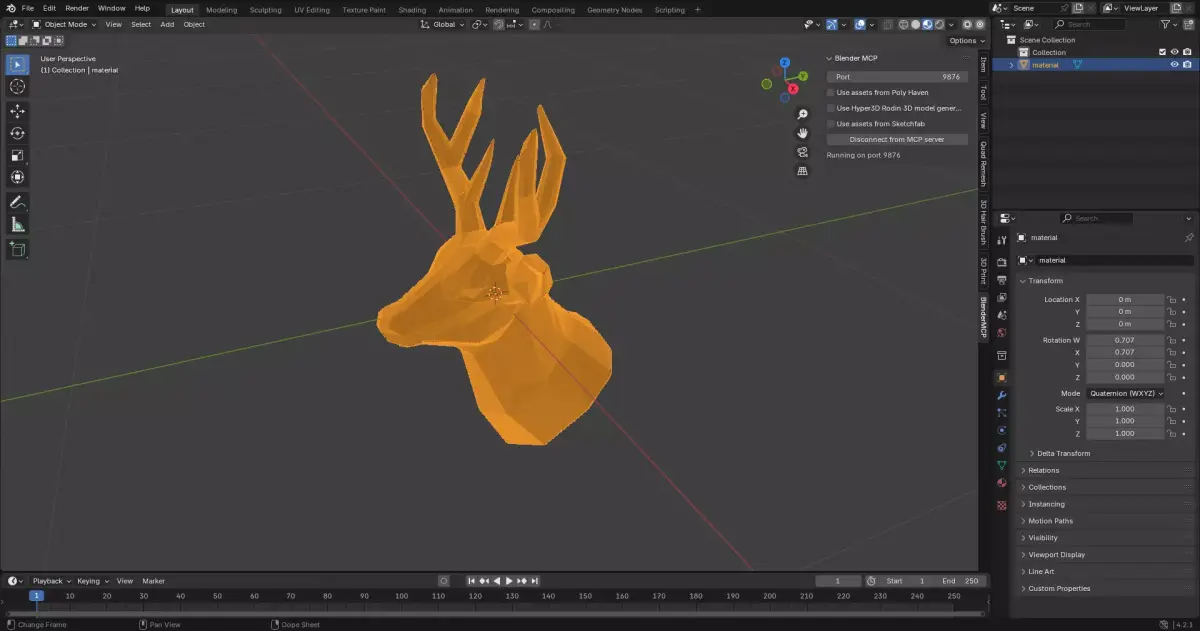1200x631 pixels.
Task: Lock the Location X value
Action: [1172, 300]
